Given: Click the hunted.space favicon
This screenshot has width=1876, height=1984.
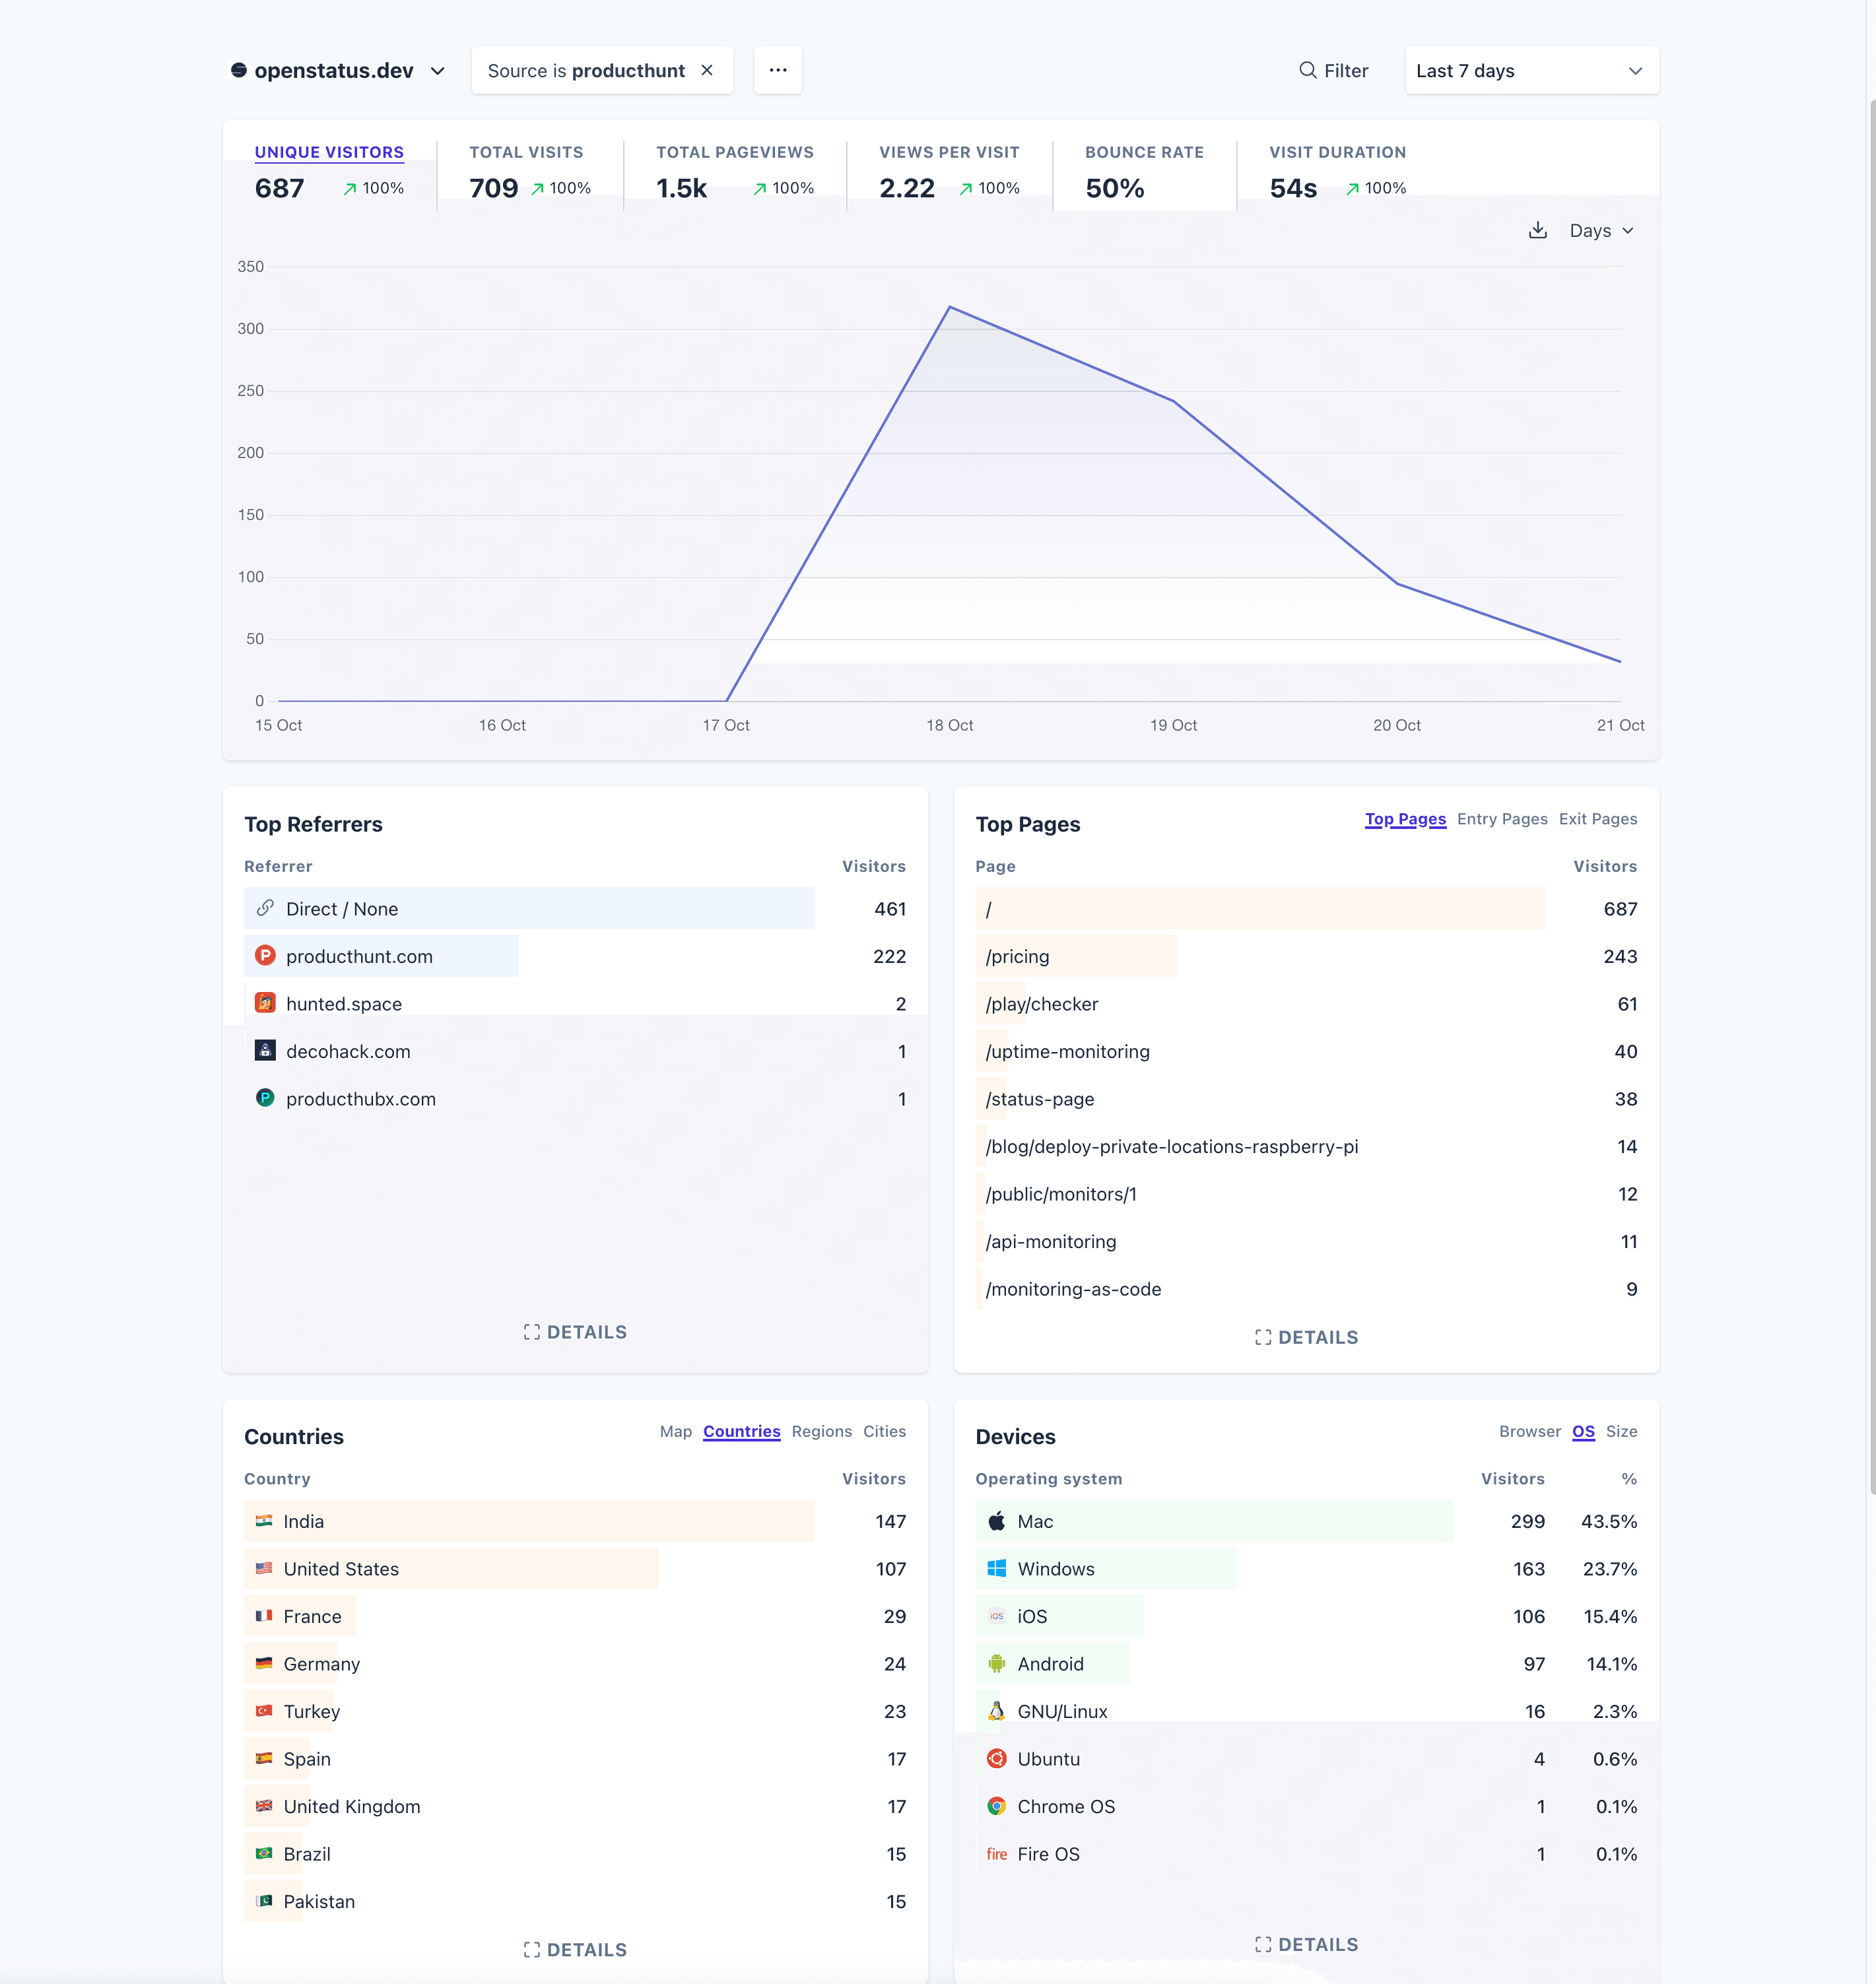Looking at the screenshot, I should point(265,1003).
